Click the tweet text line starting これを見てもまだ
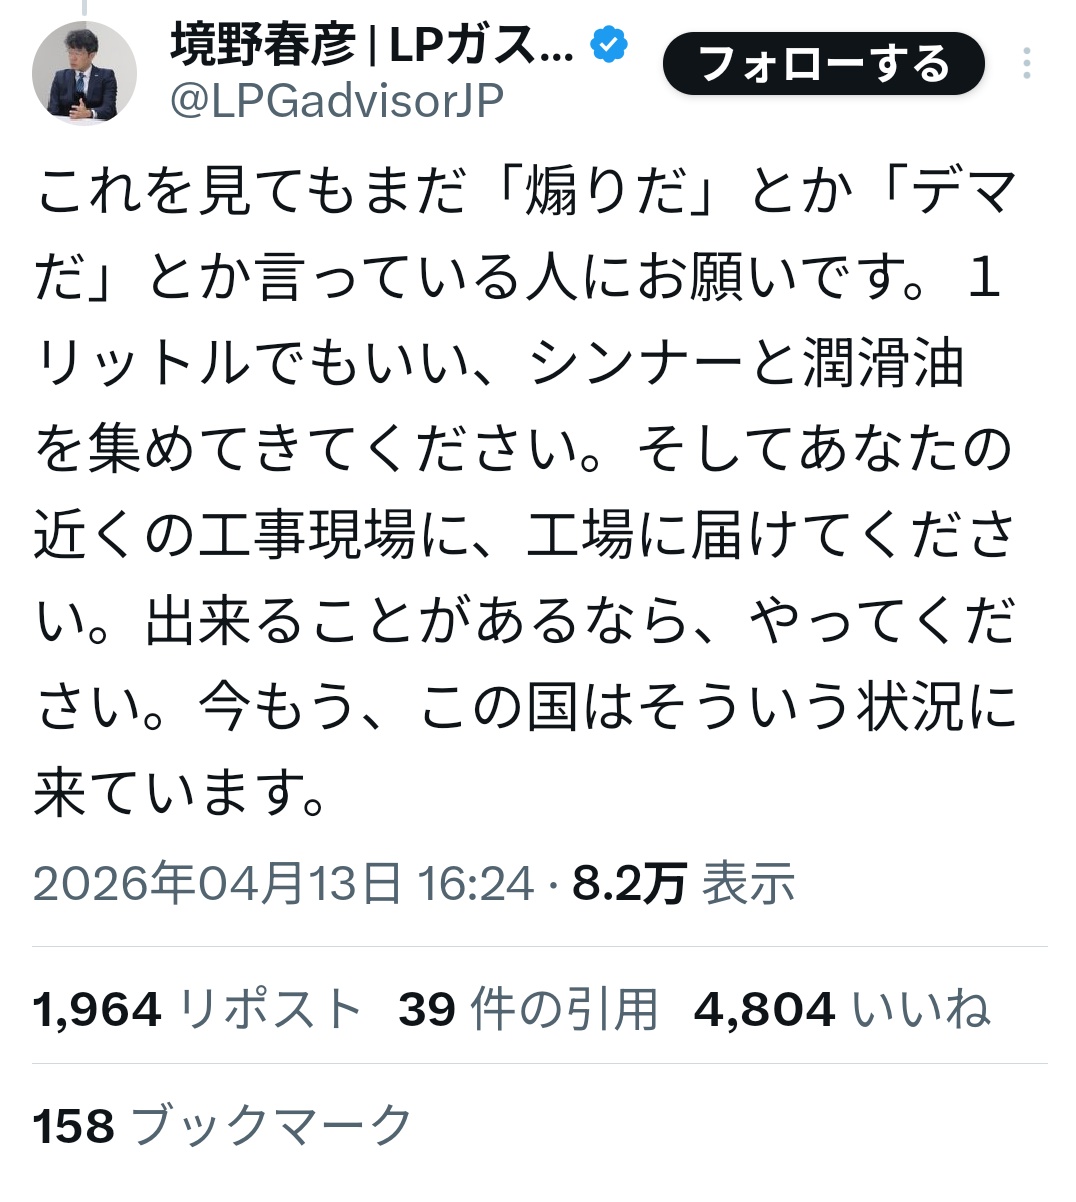1076x1202 pixels. click(x=527, y=192)
